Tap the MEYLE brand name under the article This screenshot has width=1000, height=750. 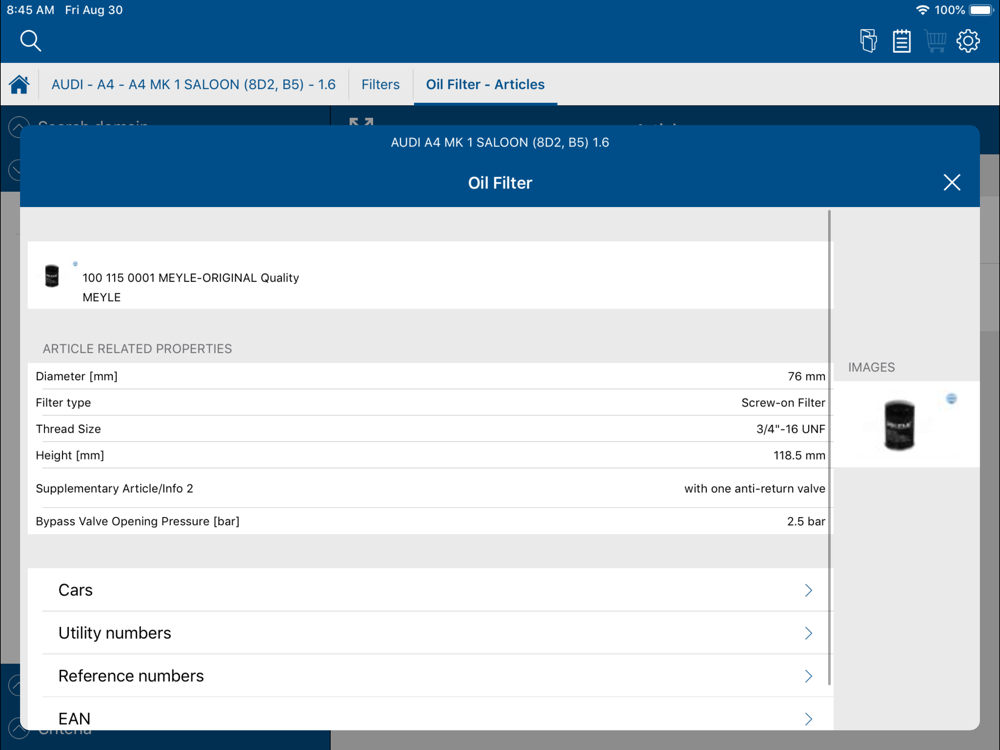pos(101,297)
